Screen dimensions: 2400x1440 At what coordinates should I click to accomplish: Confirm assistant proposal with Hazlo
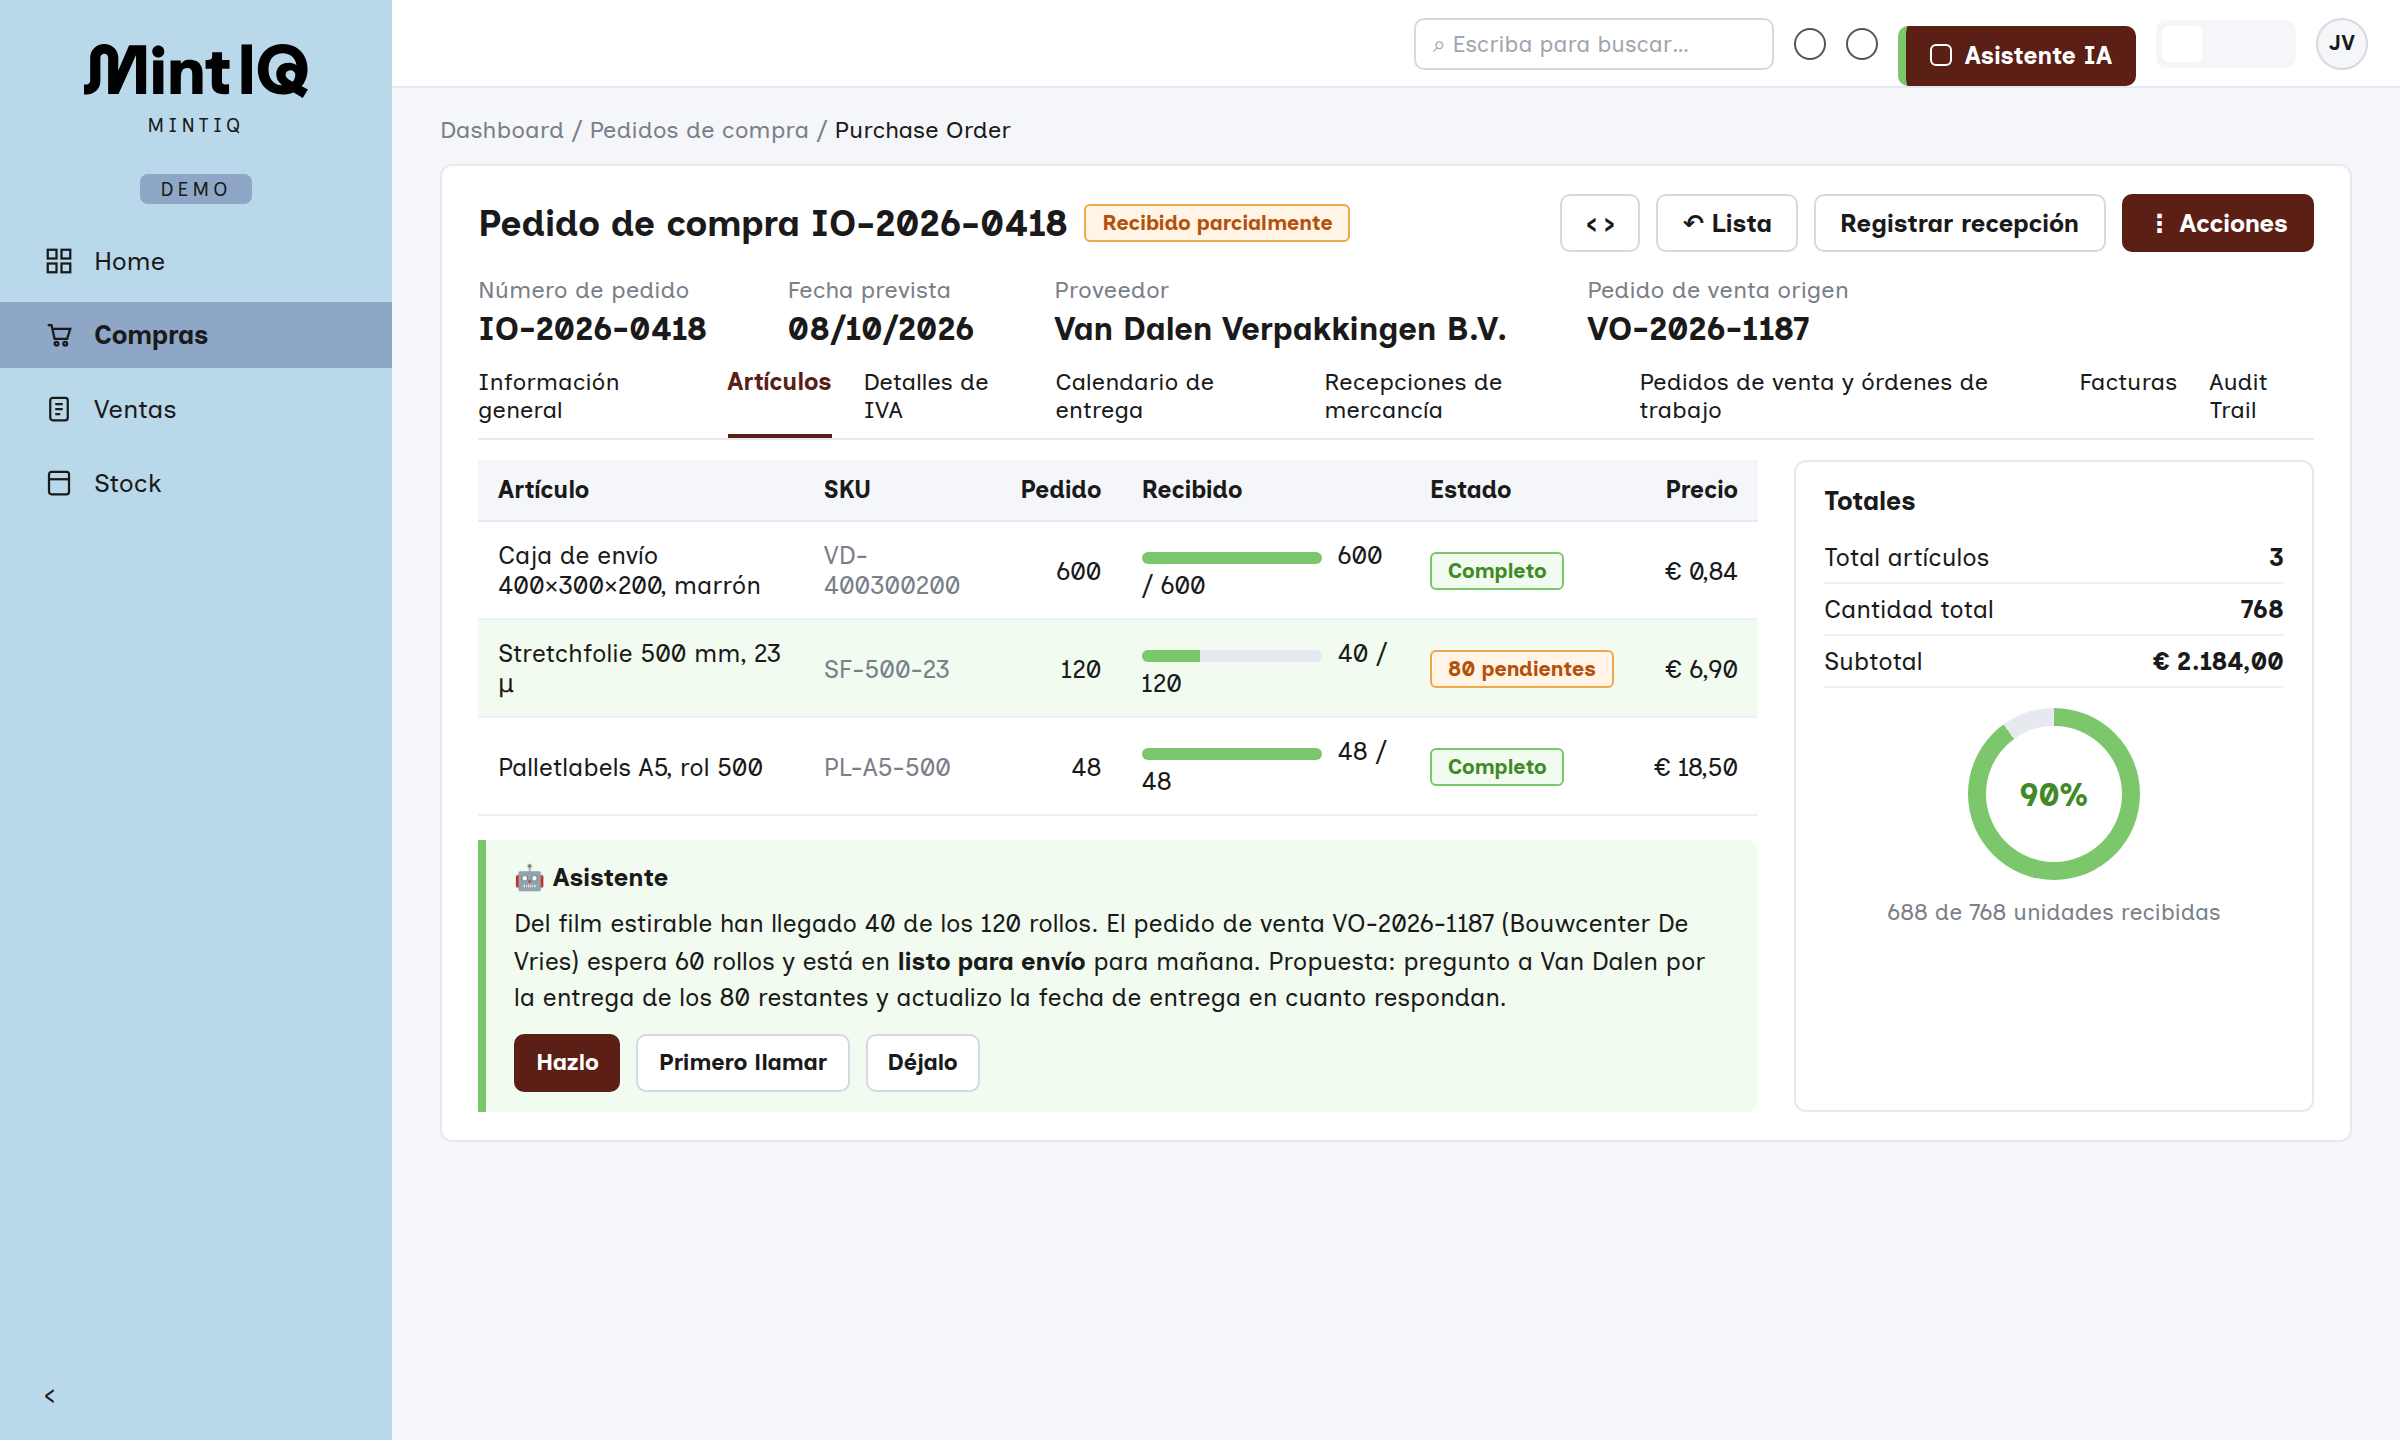pos(567,1062)
